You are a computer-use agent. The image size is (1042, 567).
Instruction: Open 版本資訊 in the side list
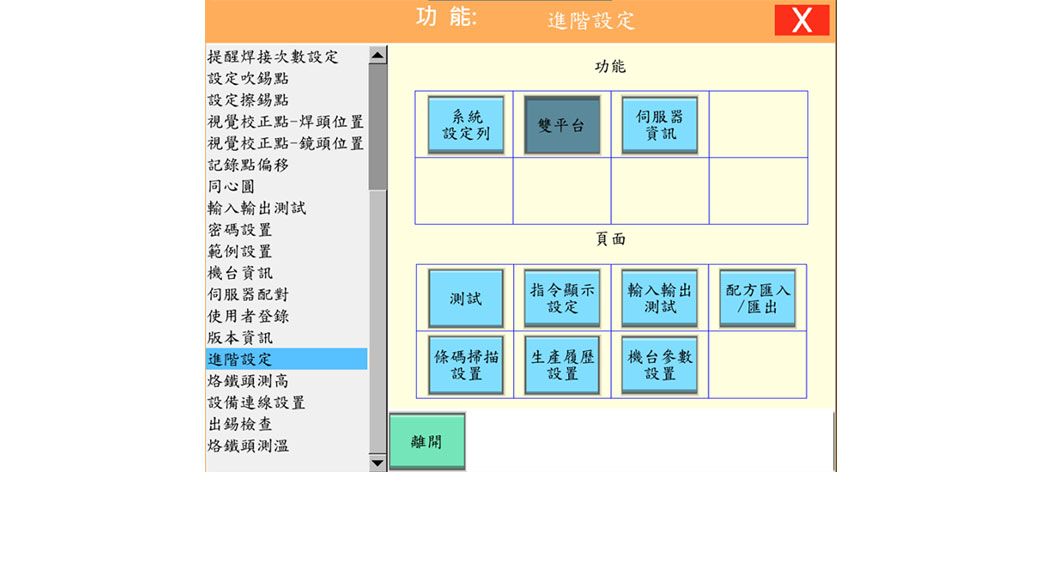[x=240, y=338]
